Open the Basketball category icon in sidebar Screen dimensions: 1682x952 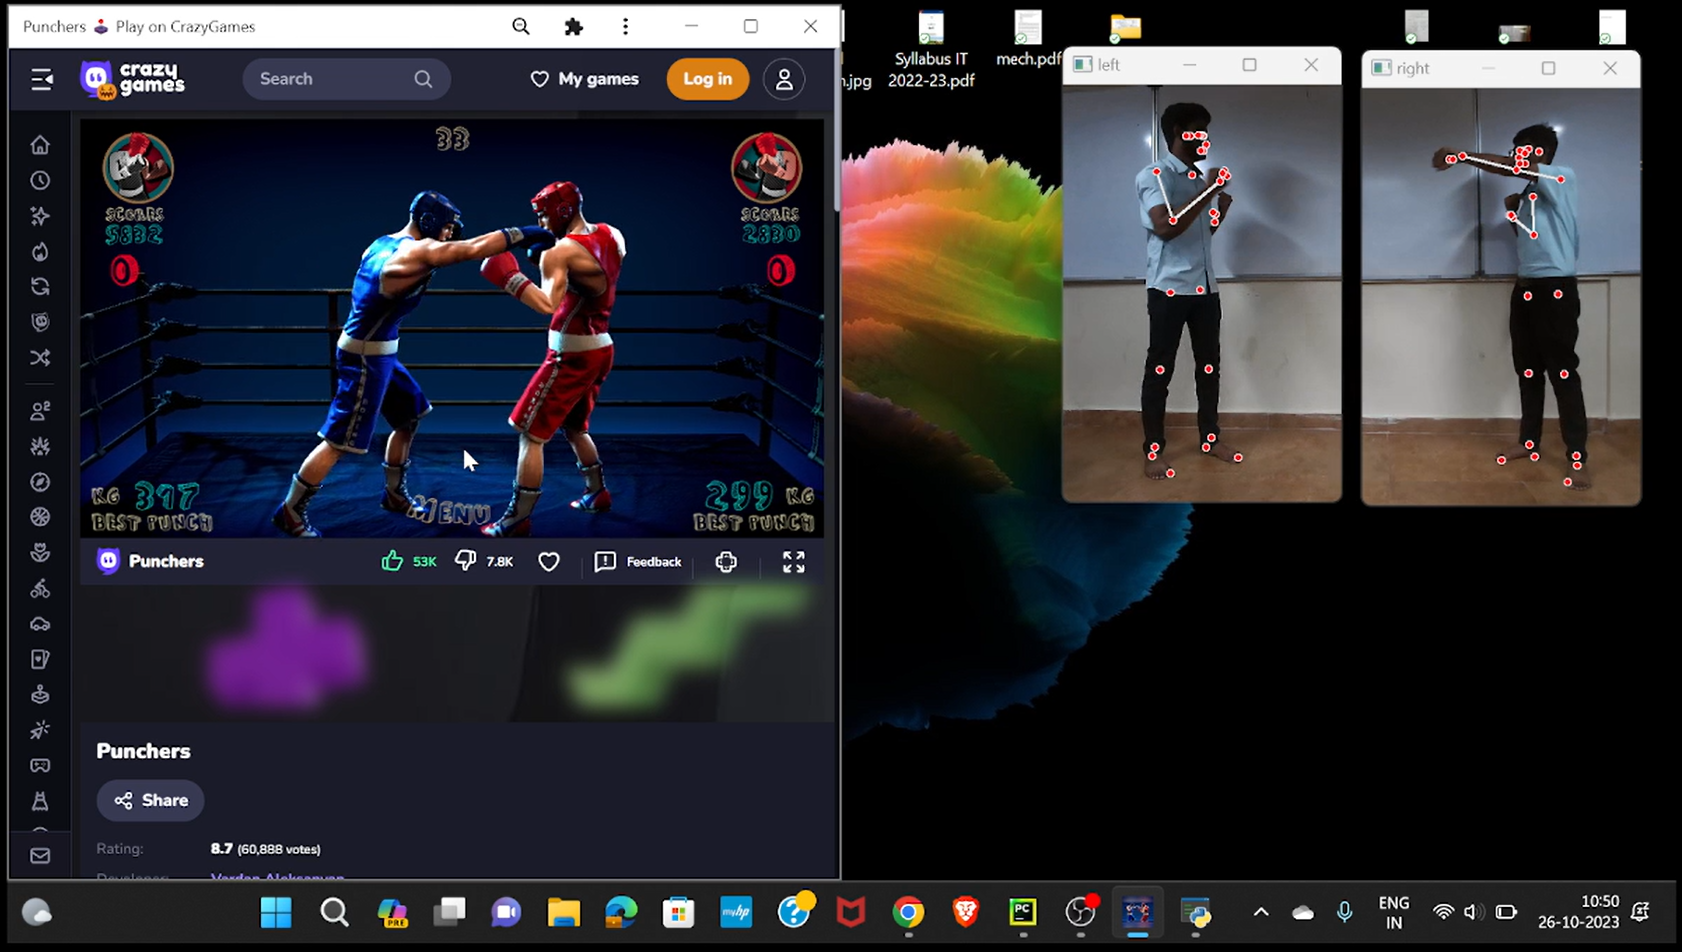click(40, 517)
